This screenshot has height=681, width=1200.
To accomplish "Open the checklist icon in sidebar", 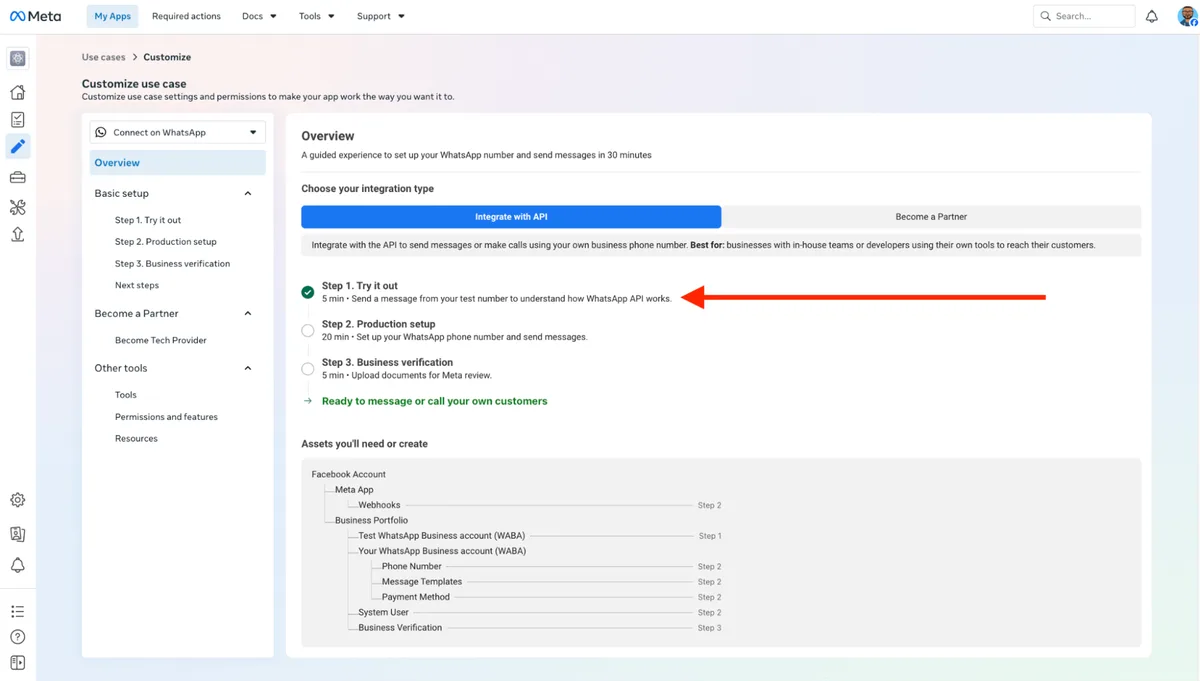I will [17, 119].
